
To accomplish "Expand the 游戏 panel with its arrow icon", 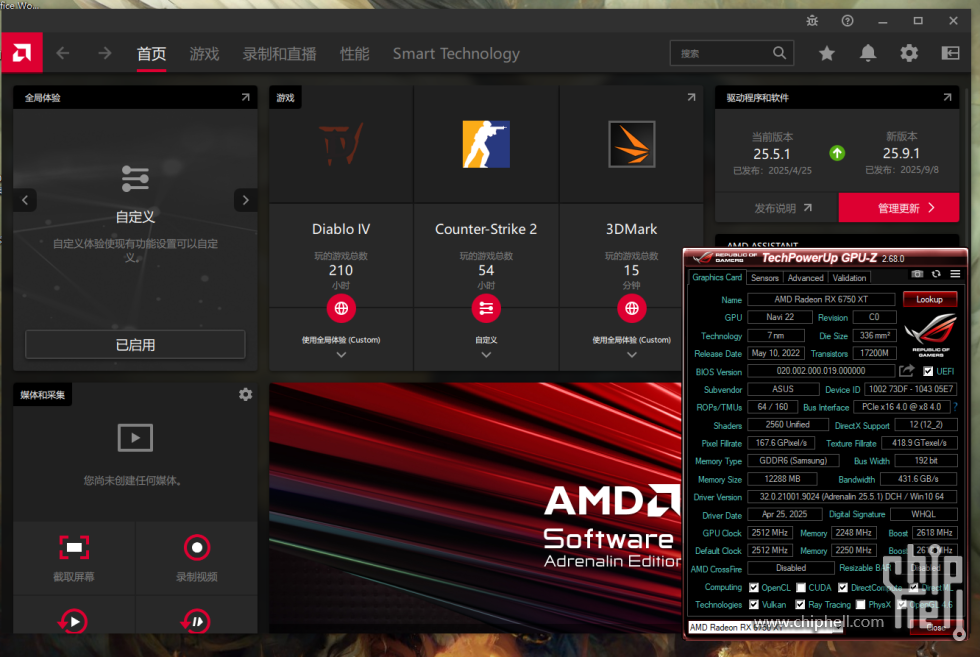I will tap(691, 98).
